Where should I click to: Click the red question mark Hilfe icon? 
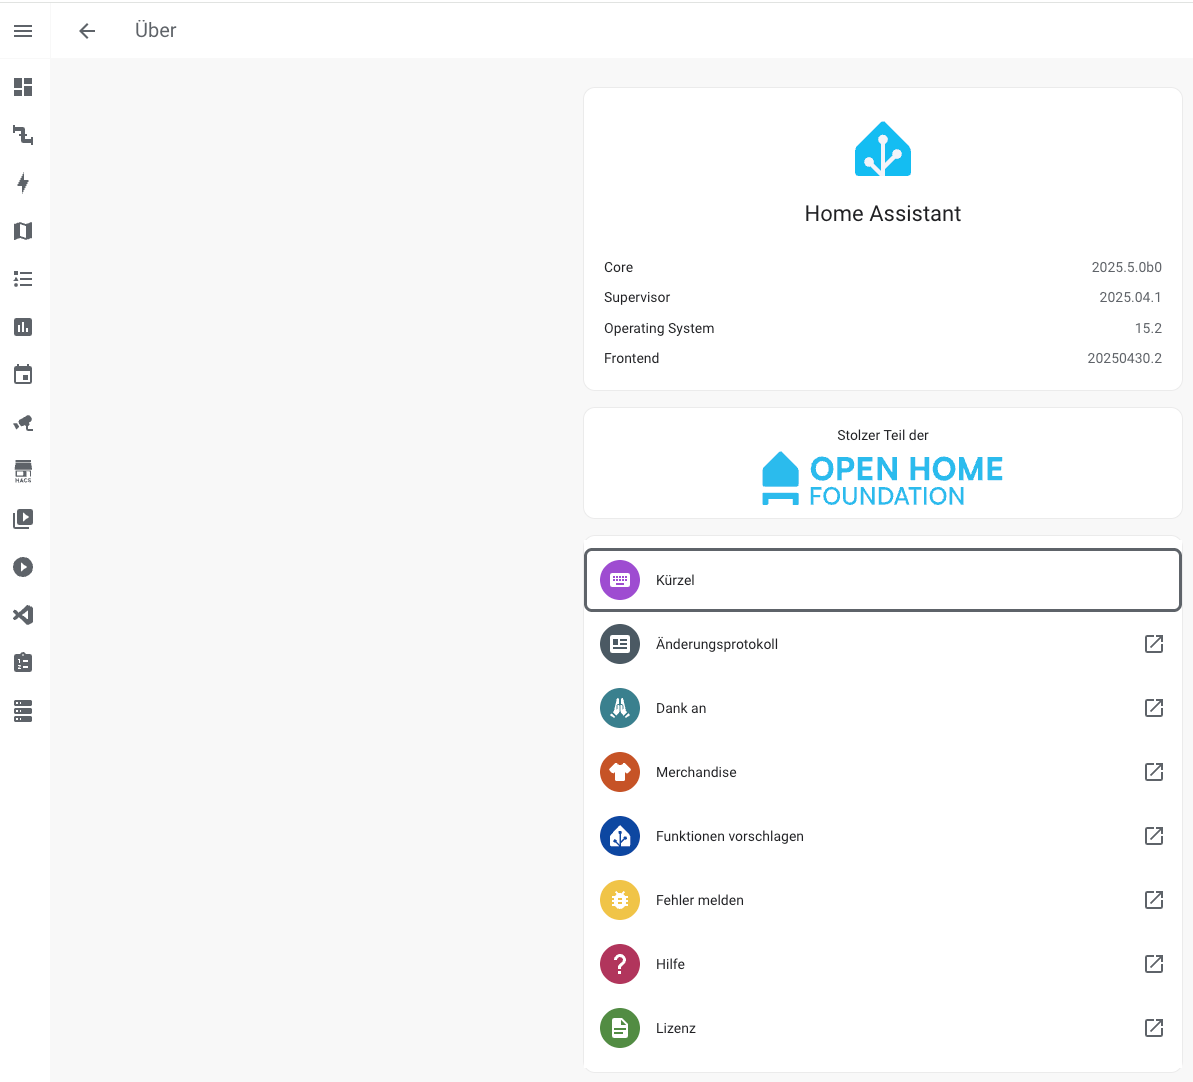tap(620, 963)
